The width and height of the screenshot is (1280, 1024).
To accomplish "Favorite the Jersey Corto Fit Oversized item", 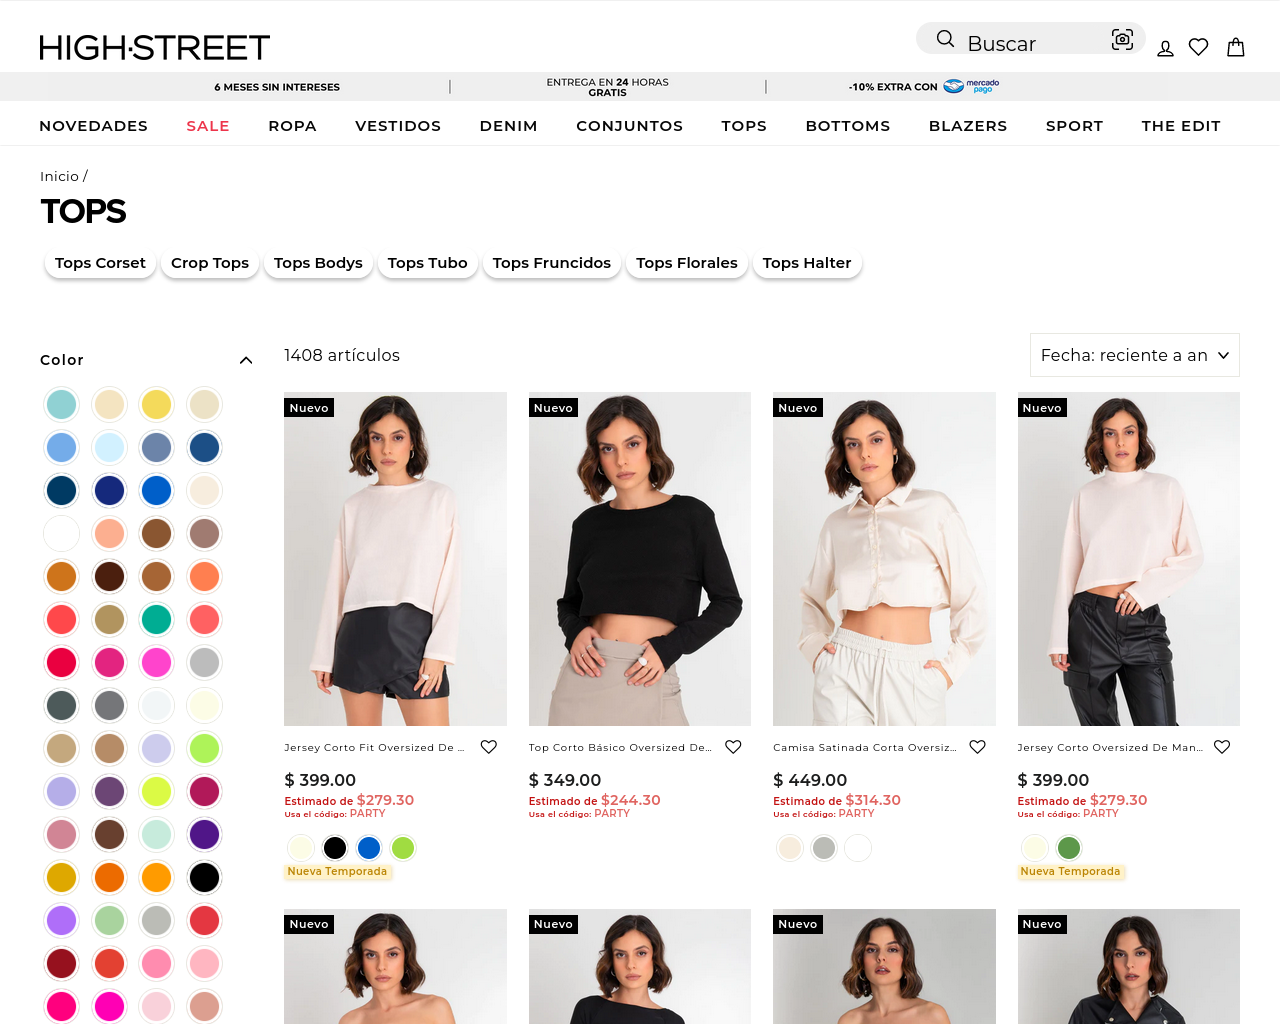I will 489,747.
